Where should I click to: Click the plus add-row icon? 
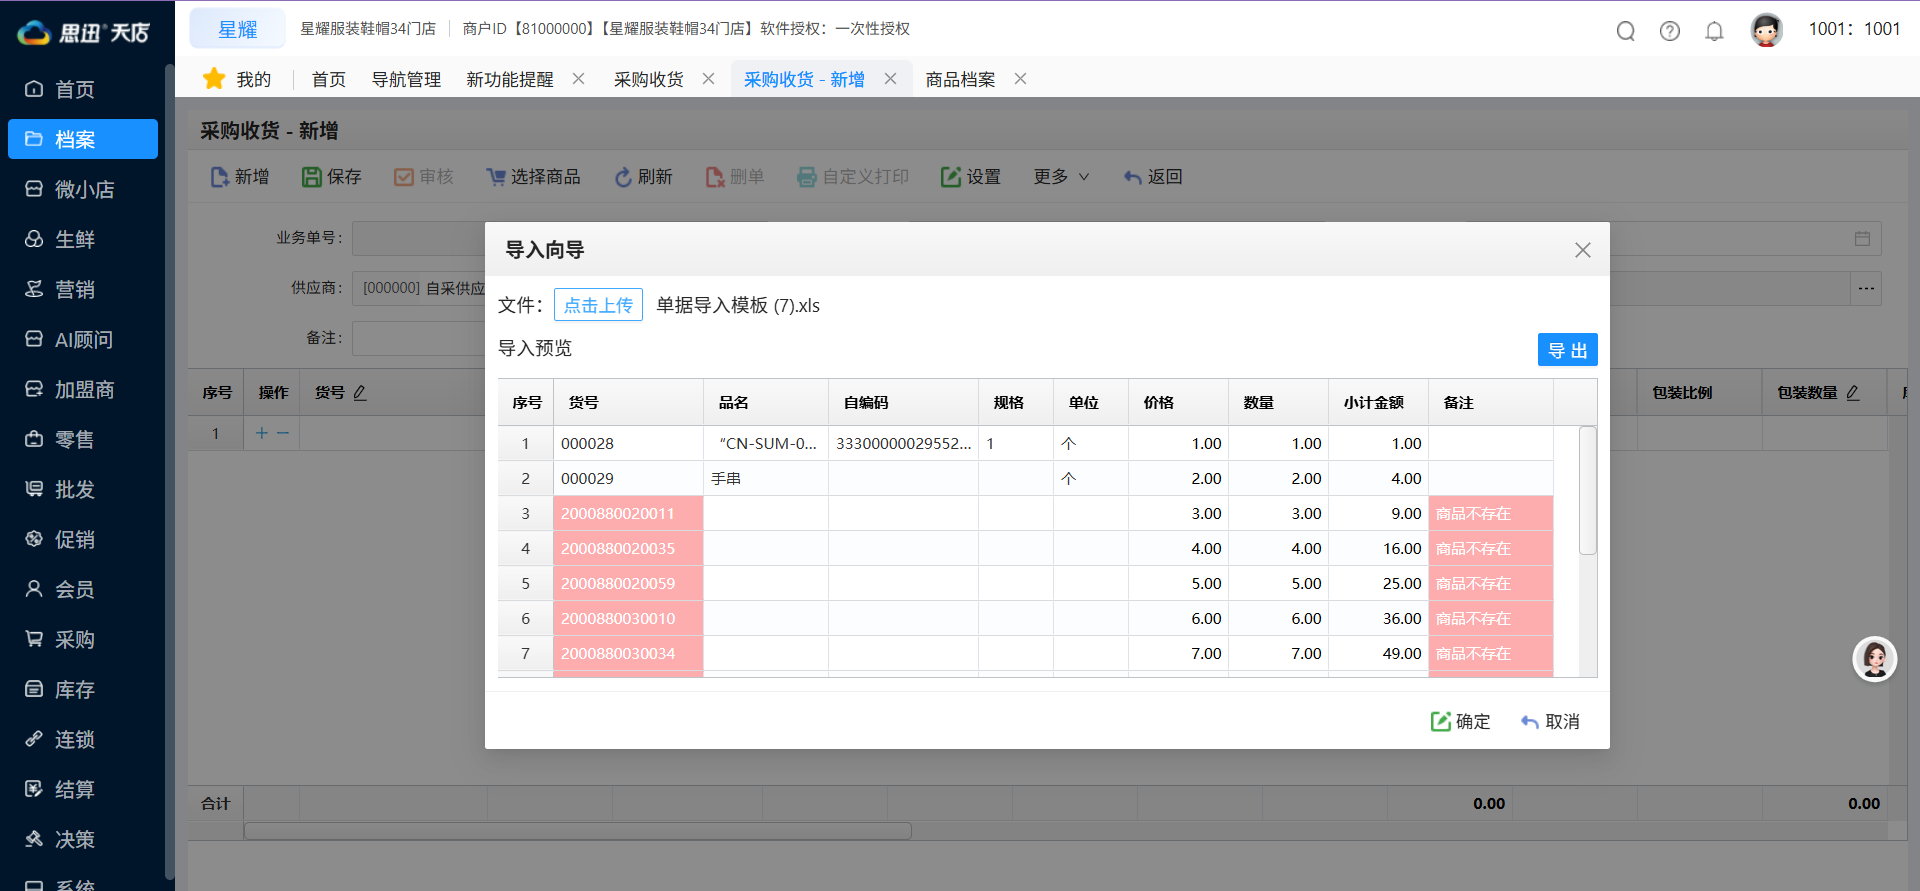click(x=262, y=433)
